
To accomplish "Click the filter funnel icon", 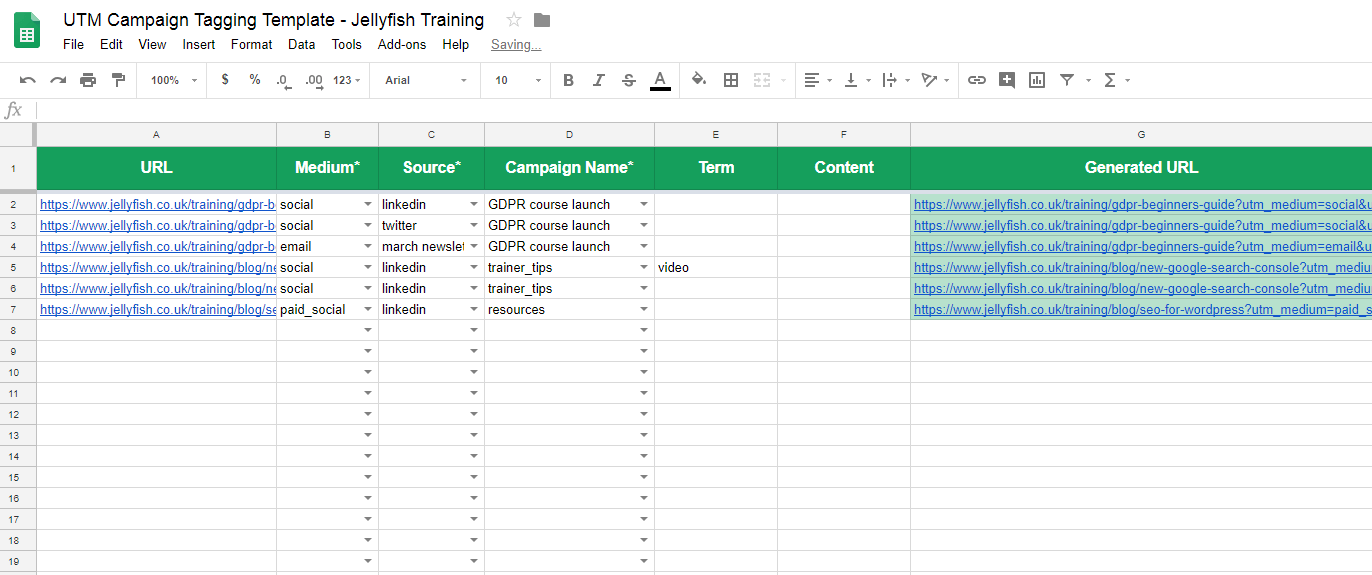I will tap(1067, 80).
